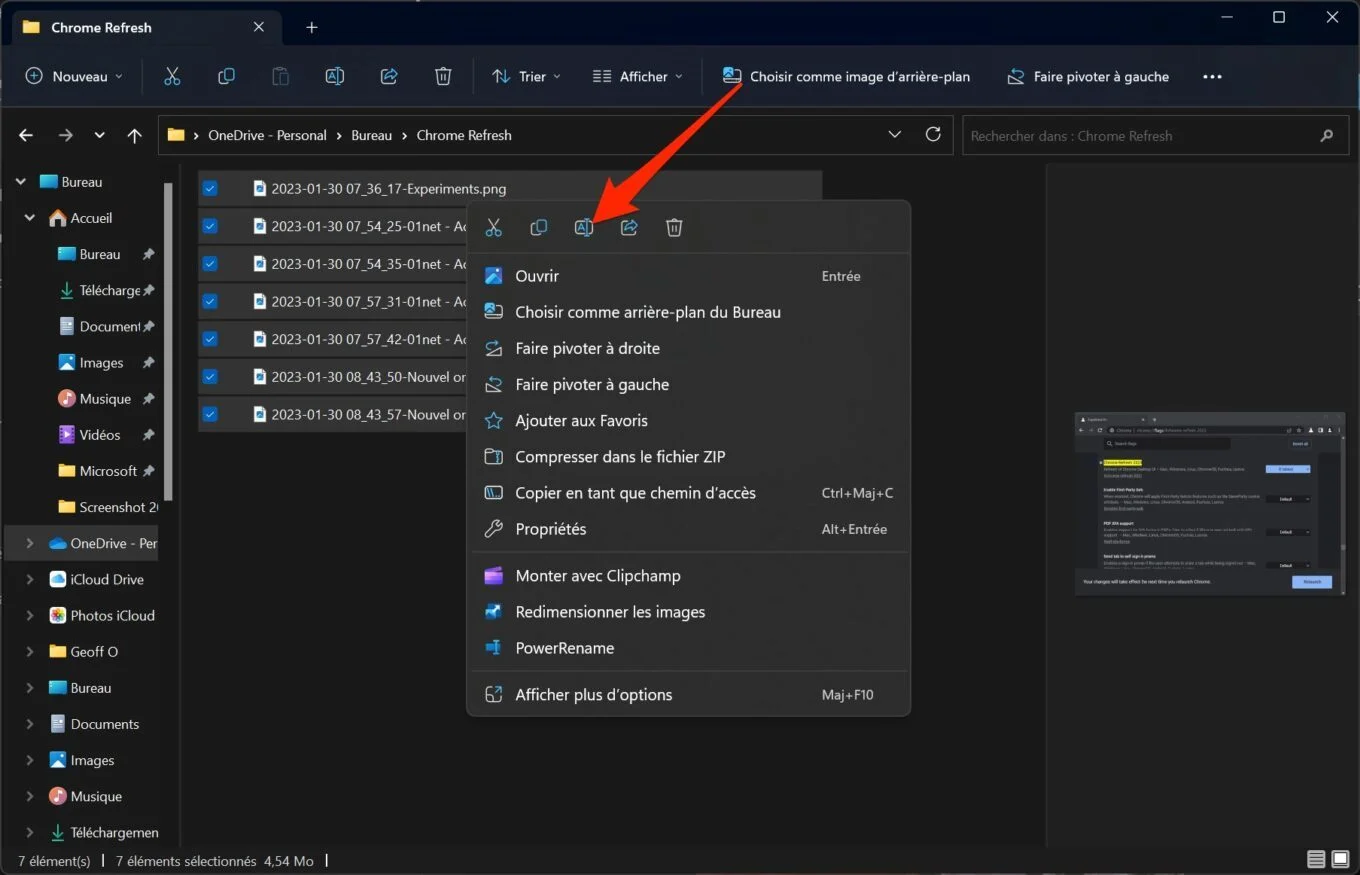This screenshot has width=1360, height=875.
Task: Go forward with the right arrow button
Action: point(65,135)
